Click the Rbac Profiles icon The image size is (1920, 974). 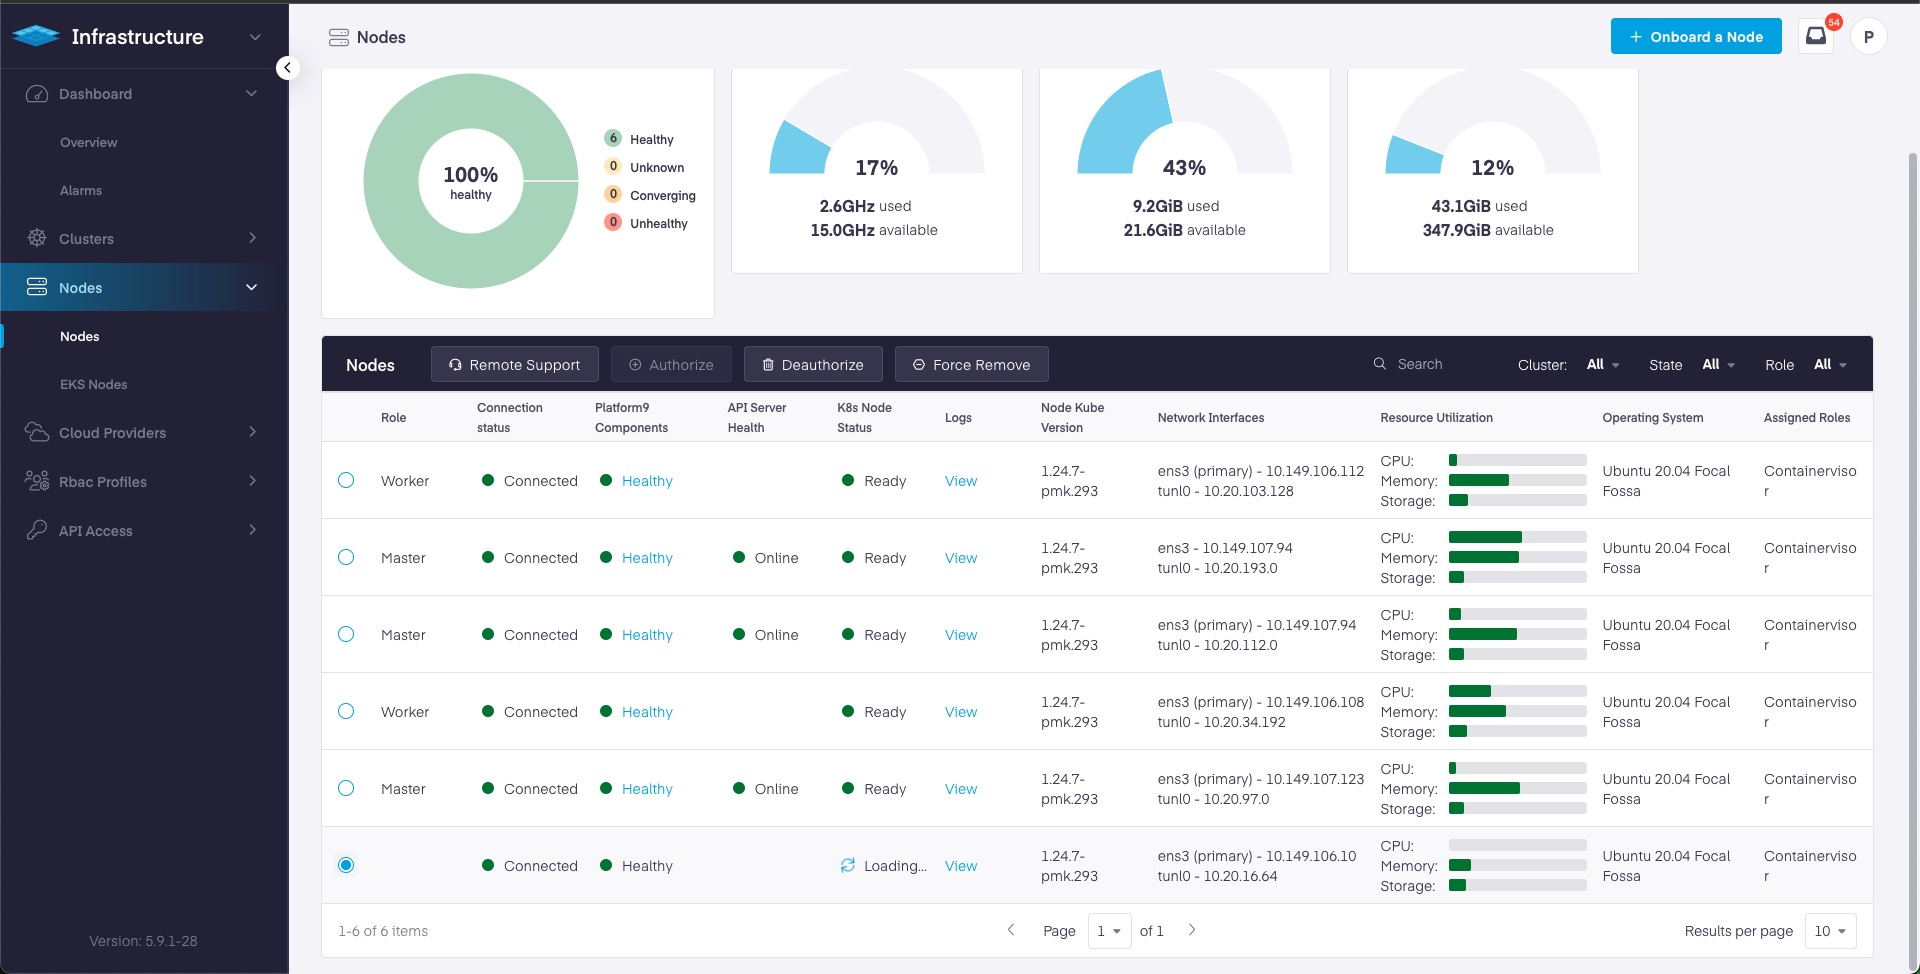click(37, 481)
